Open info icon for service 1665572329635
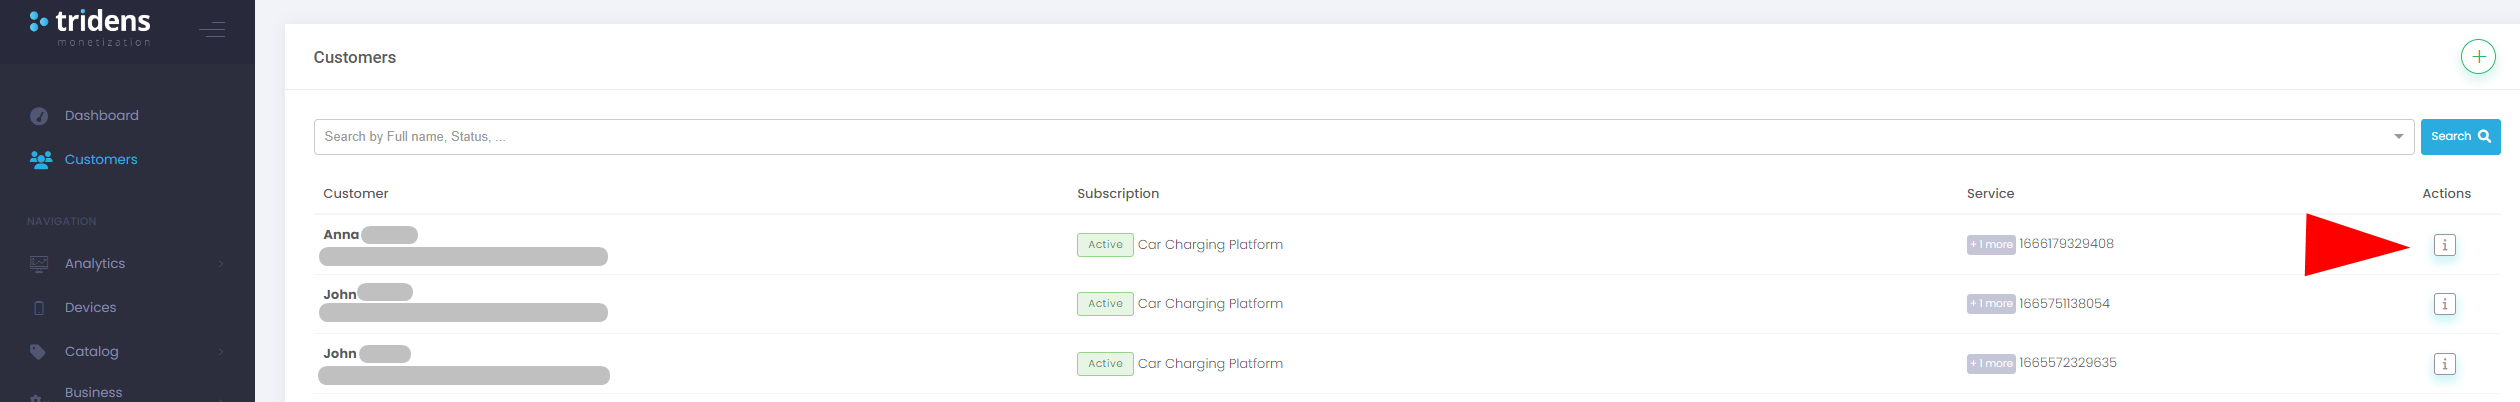This screenshot has width=2520, height=402. 2443,364
